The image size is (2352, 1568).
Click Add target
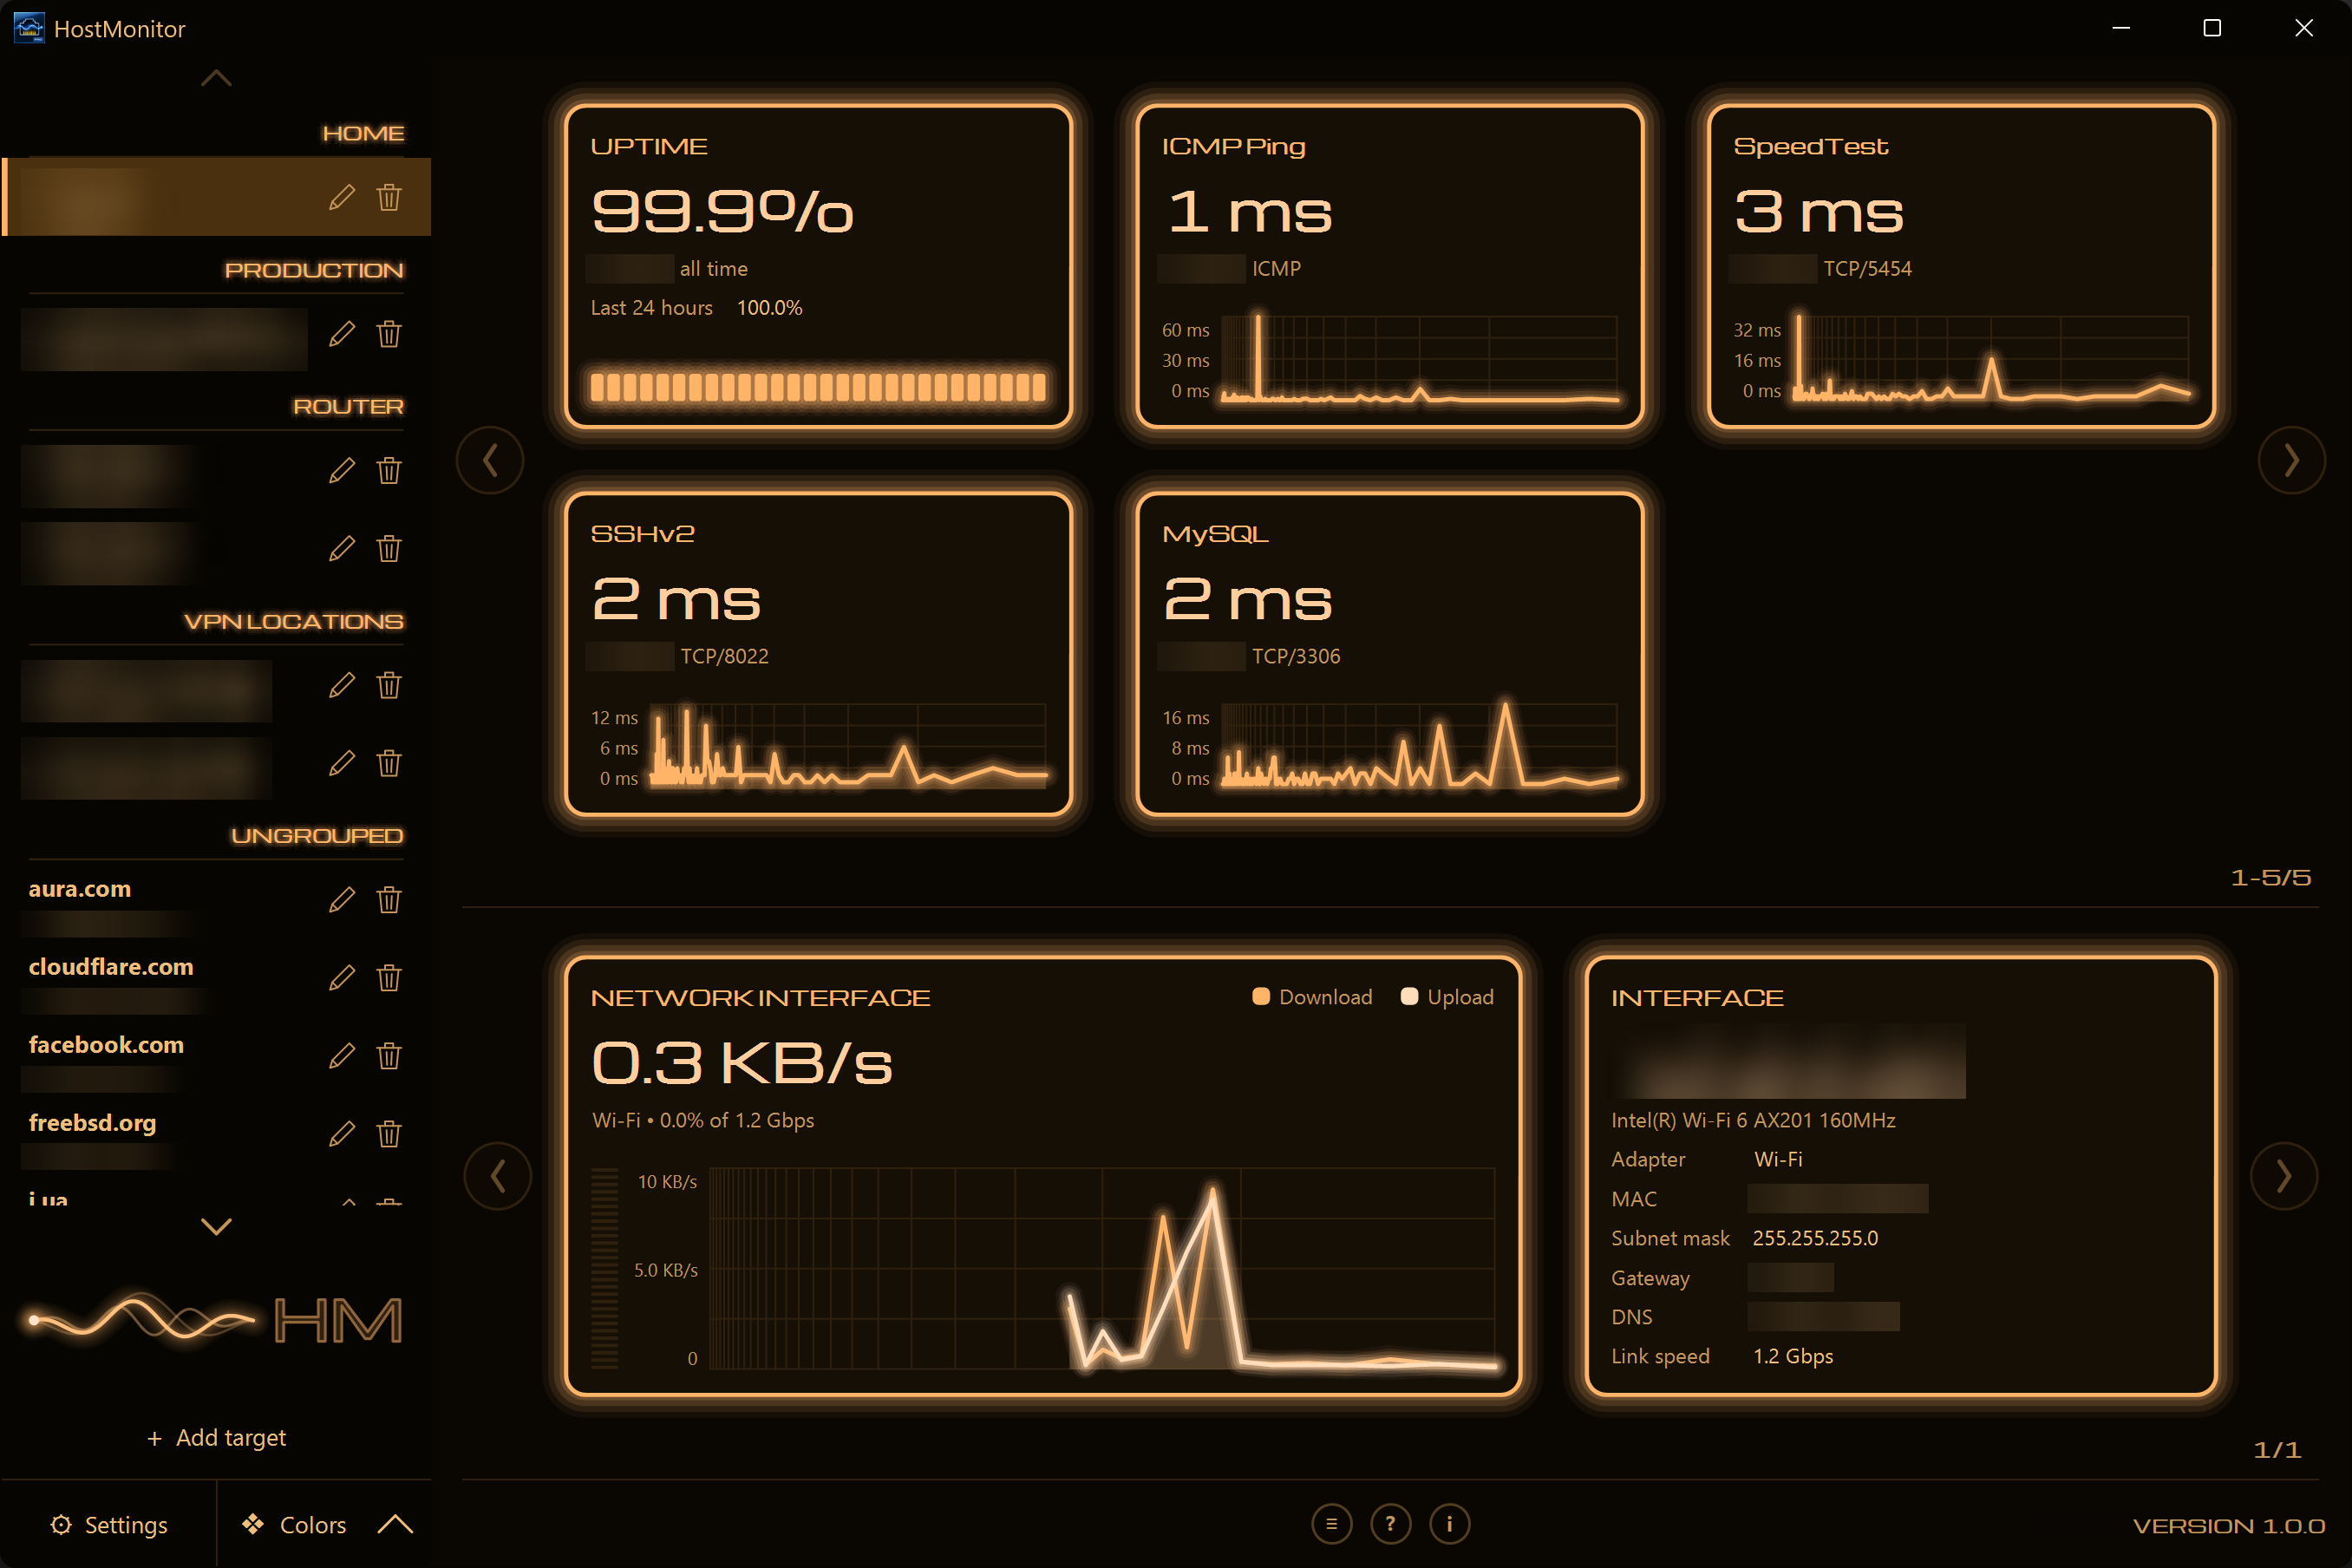click(x=216, y=1438)
